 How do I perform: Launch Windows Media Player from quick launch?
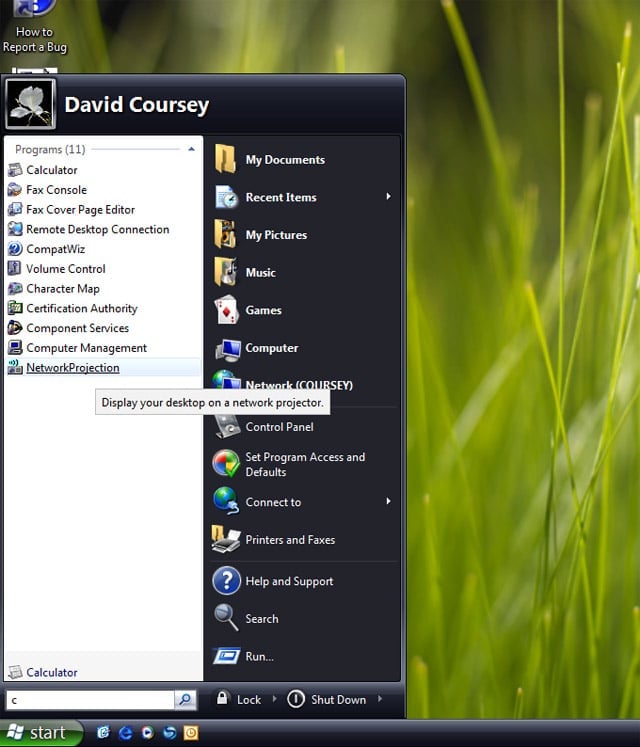click(147, 733)
